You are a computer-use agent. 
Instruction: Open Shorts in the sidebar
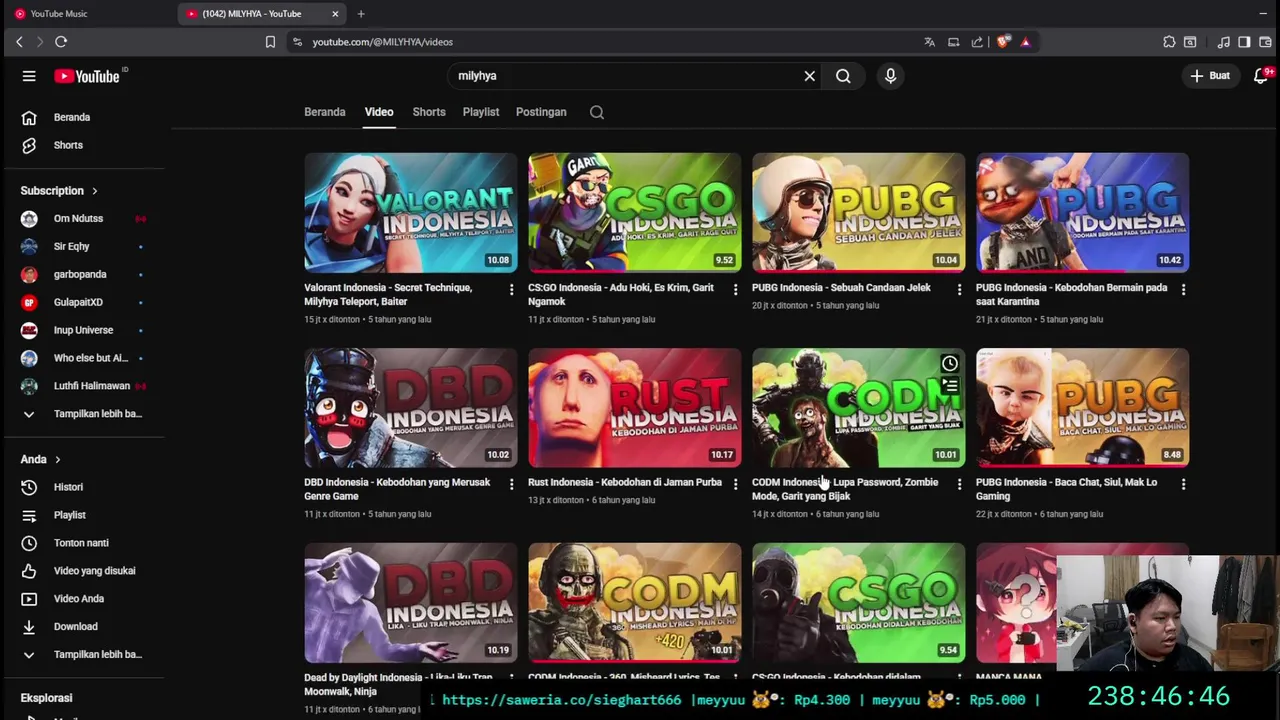68,145
